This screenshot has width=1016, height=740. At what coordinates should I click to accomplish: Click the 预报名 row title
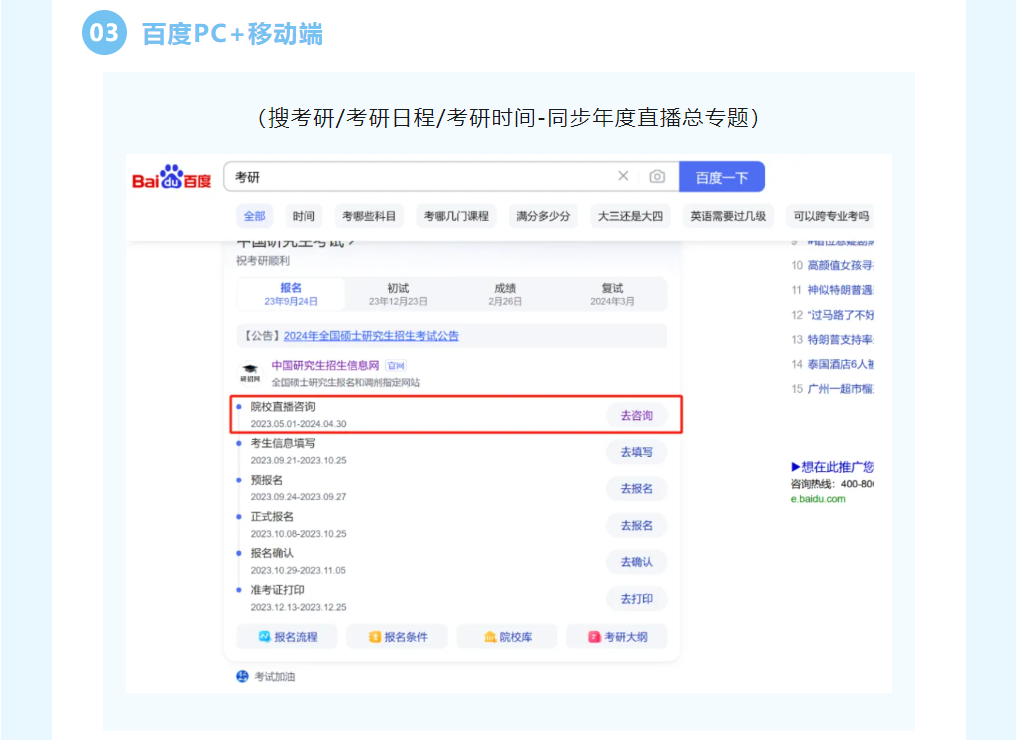267,480
